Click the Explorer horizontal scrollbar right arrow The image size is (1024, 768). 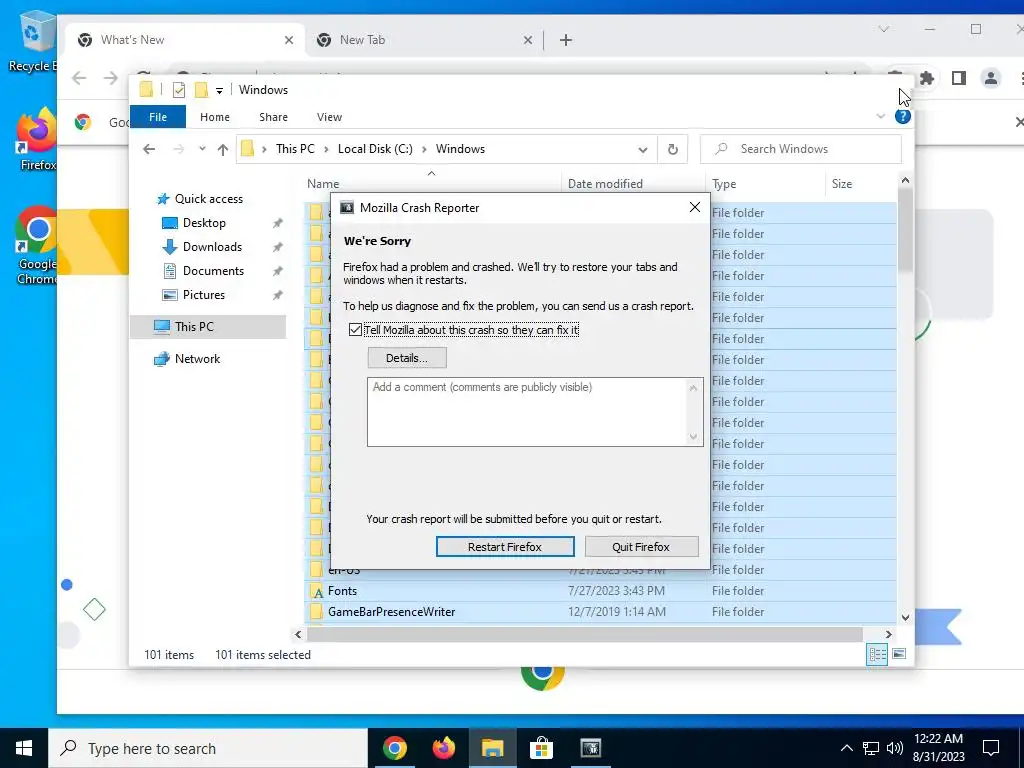pyautogui.click(x=888, y=634)
